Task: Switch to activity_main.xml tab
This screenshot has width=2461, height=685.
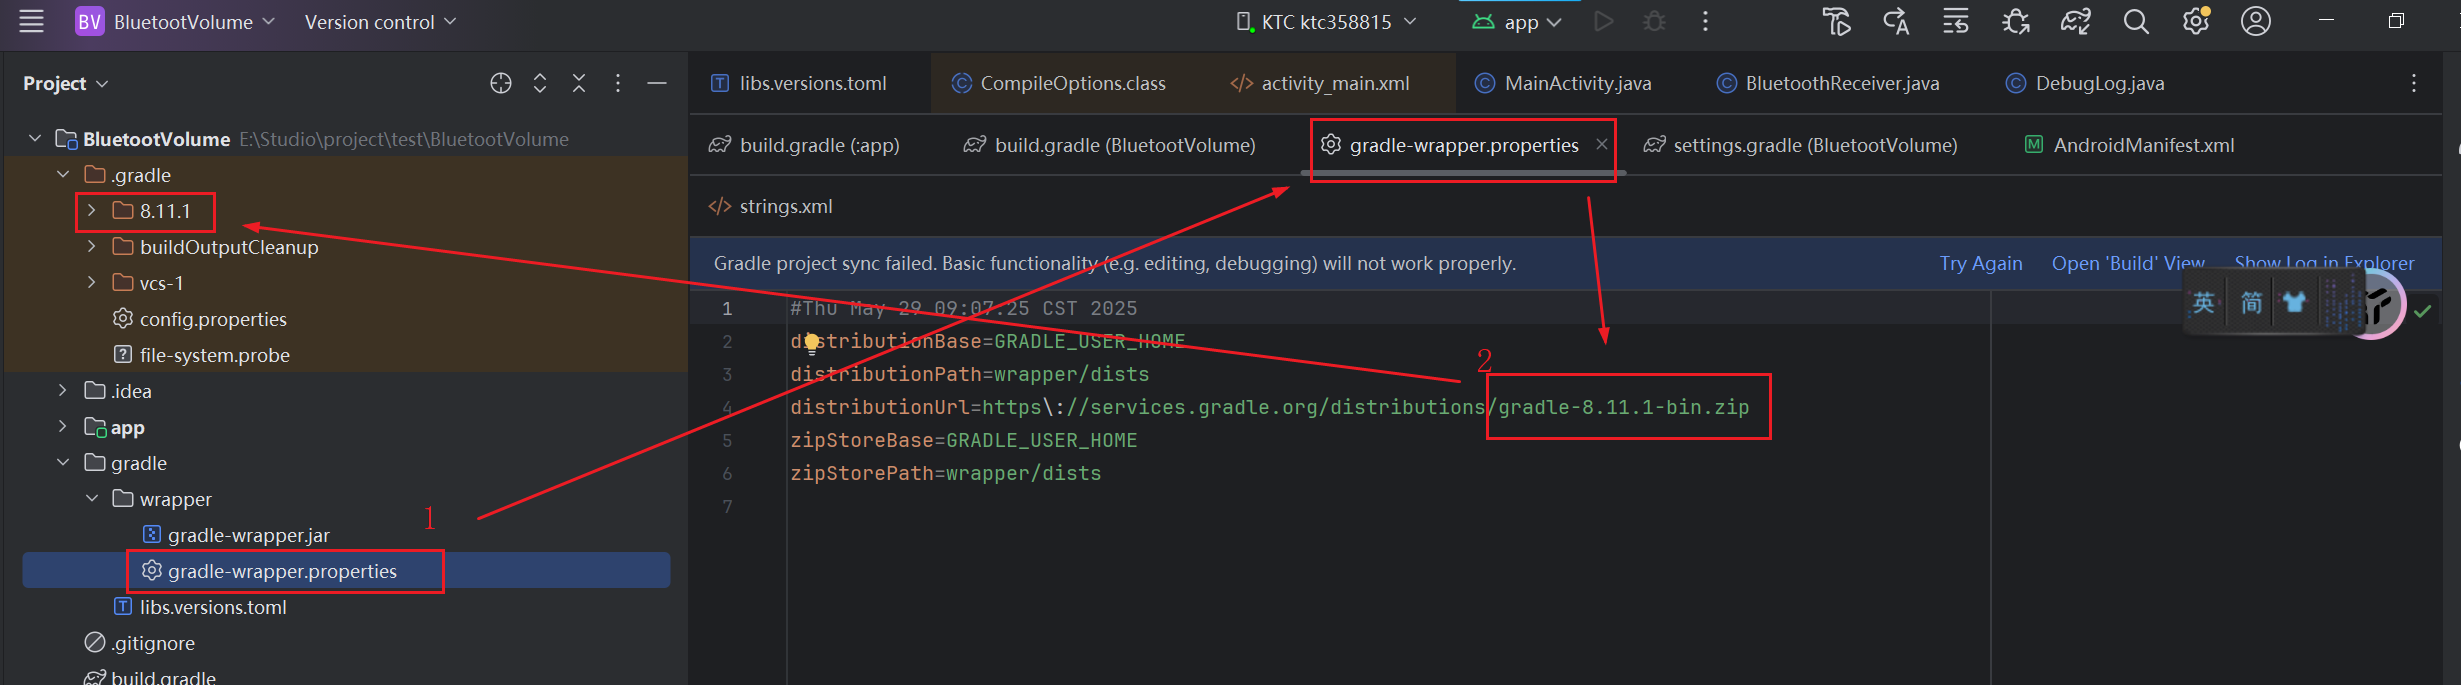Action: point(1320,84)
